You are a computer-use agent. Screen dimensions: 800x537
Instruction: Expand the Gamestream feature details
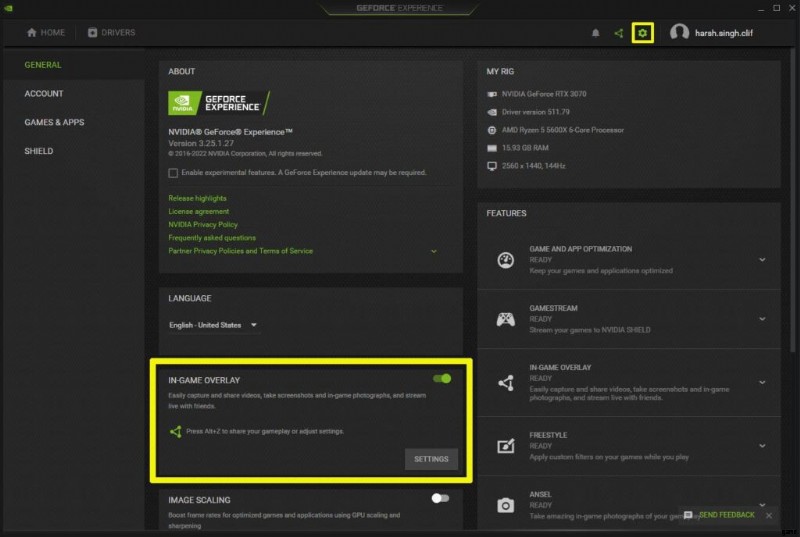tap(762, 320)
